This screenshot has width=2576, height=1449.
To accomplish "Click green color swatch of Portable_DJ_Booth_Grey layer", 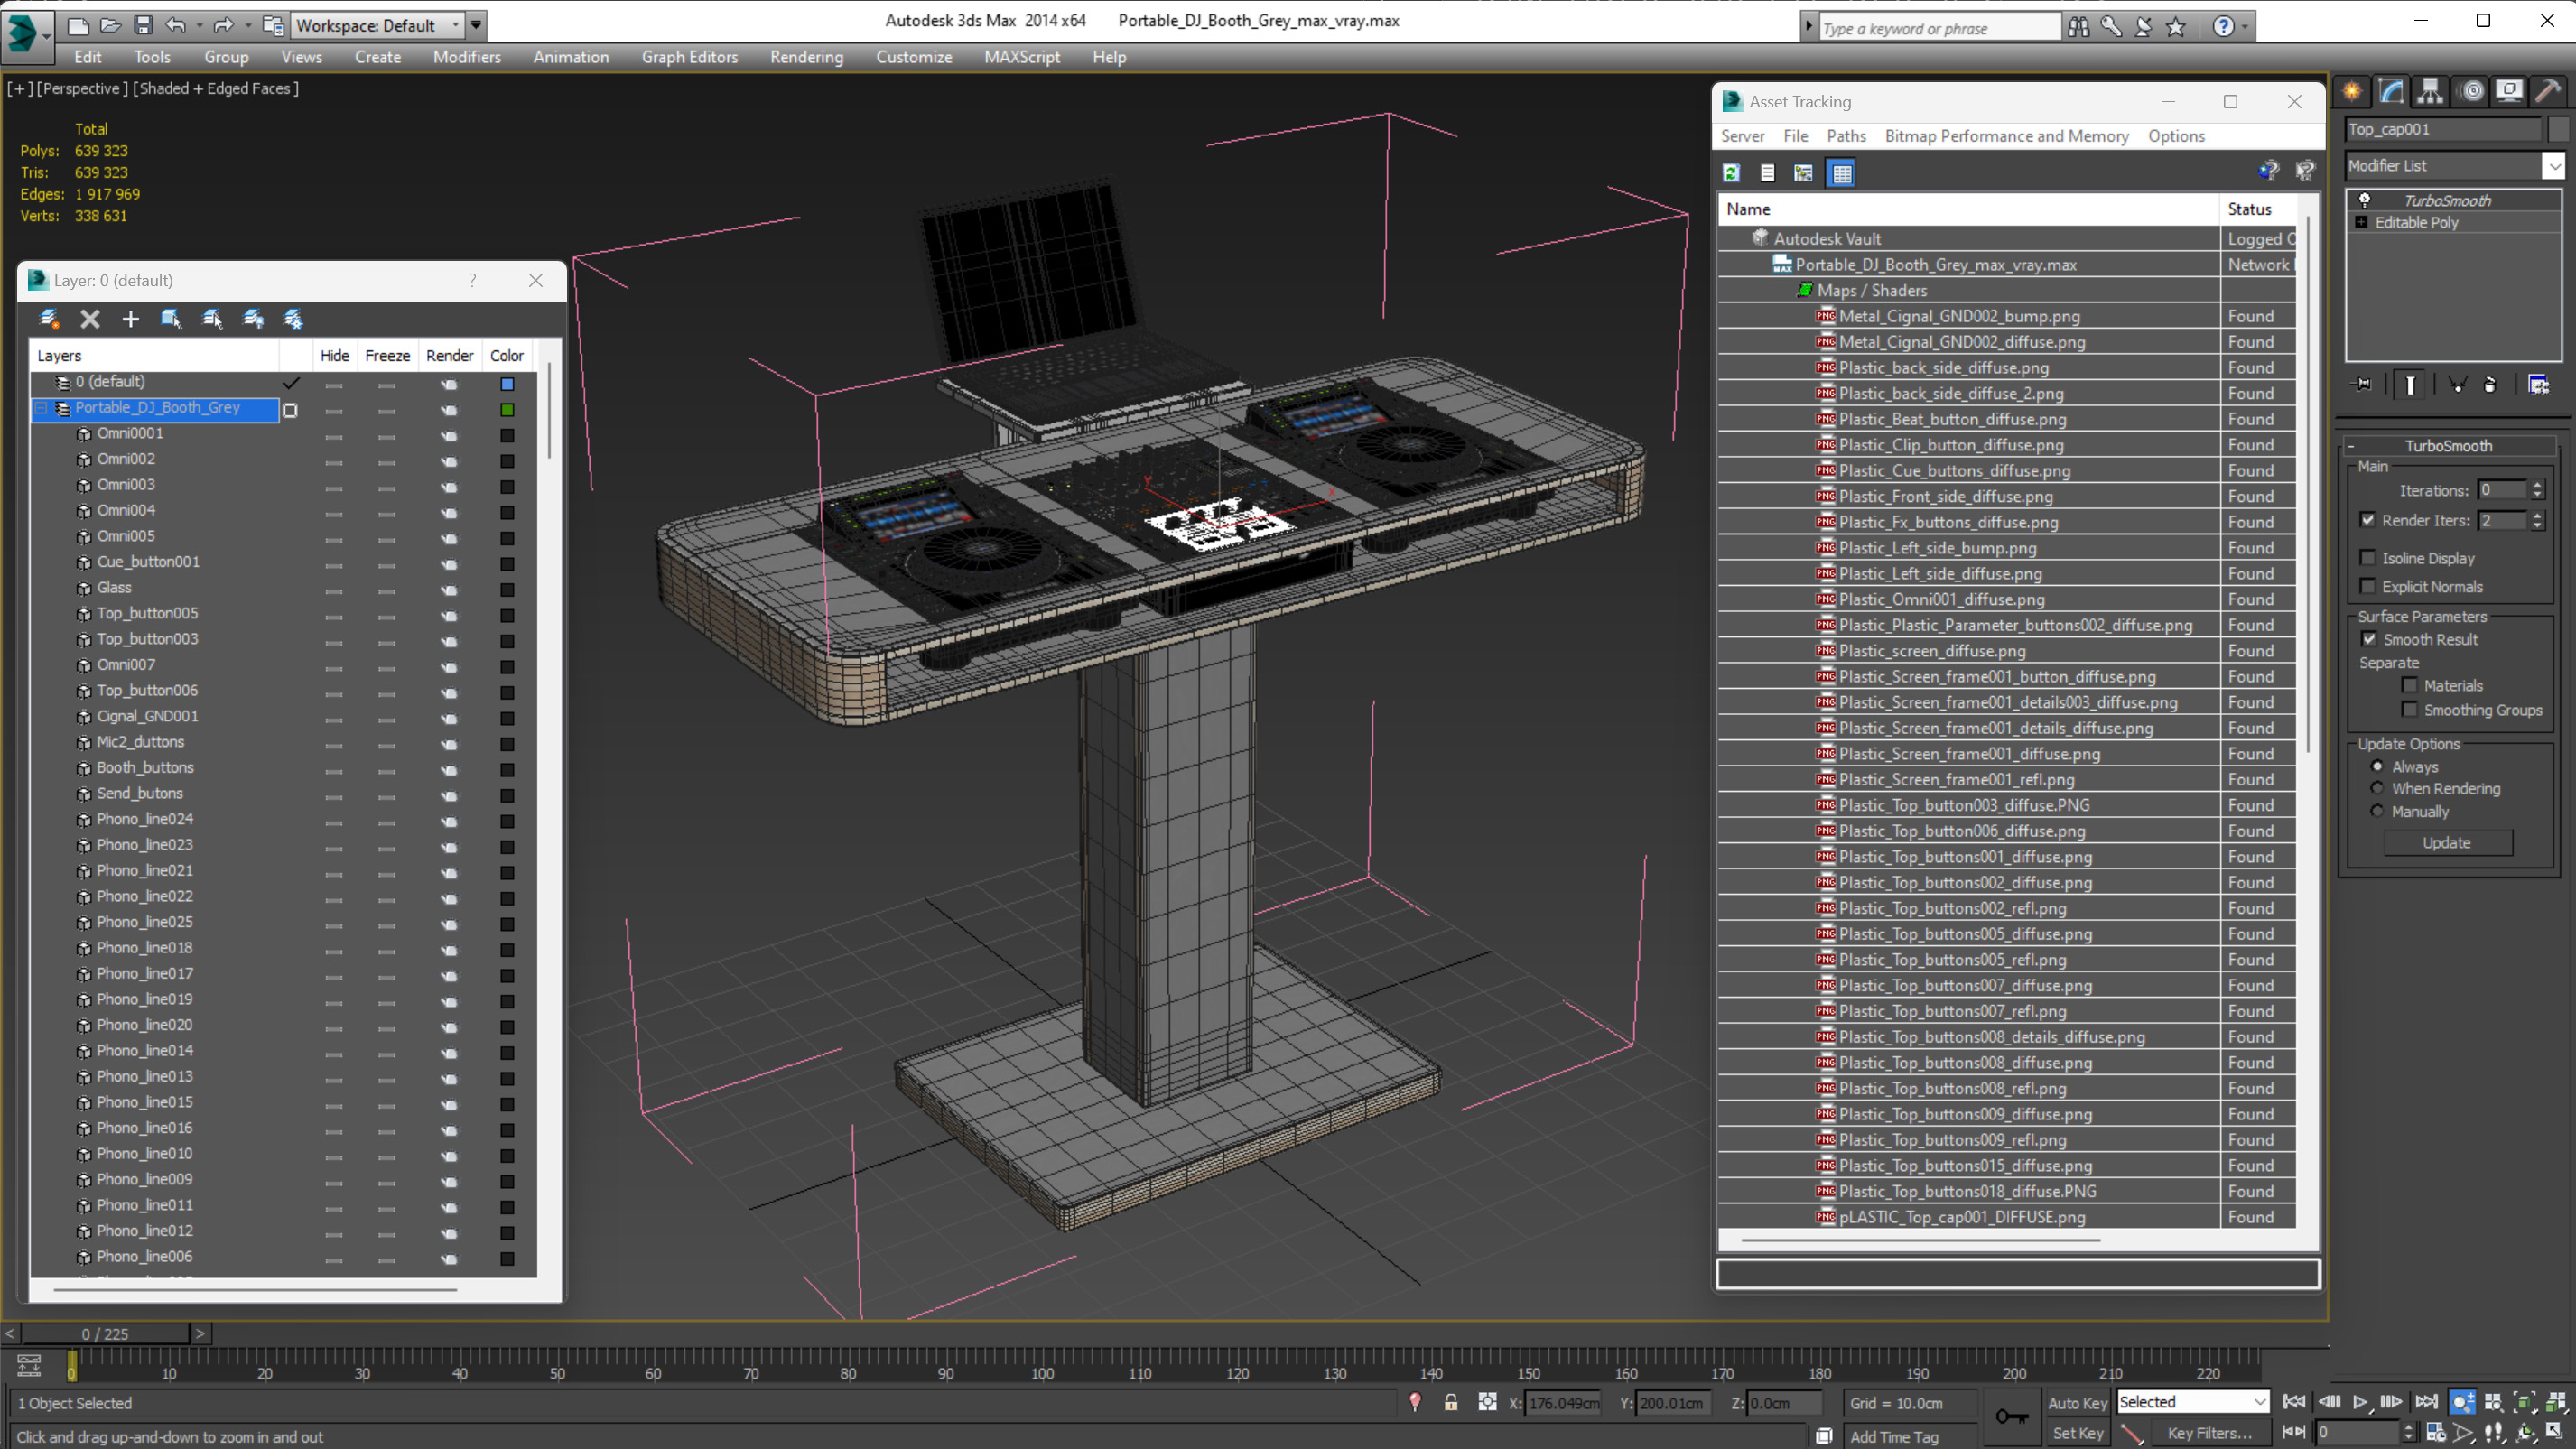I will (x=507, y=410).
